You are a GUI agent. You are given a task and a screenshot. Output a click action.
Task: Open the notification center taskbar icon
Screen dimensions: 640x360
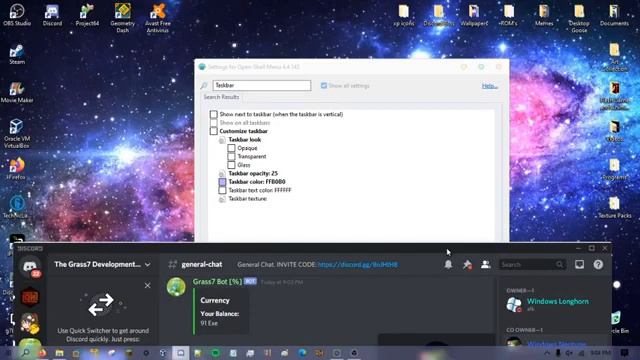point(624,353)
